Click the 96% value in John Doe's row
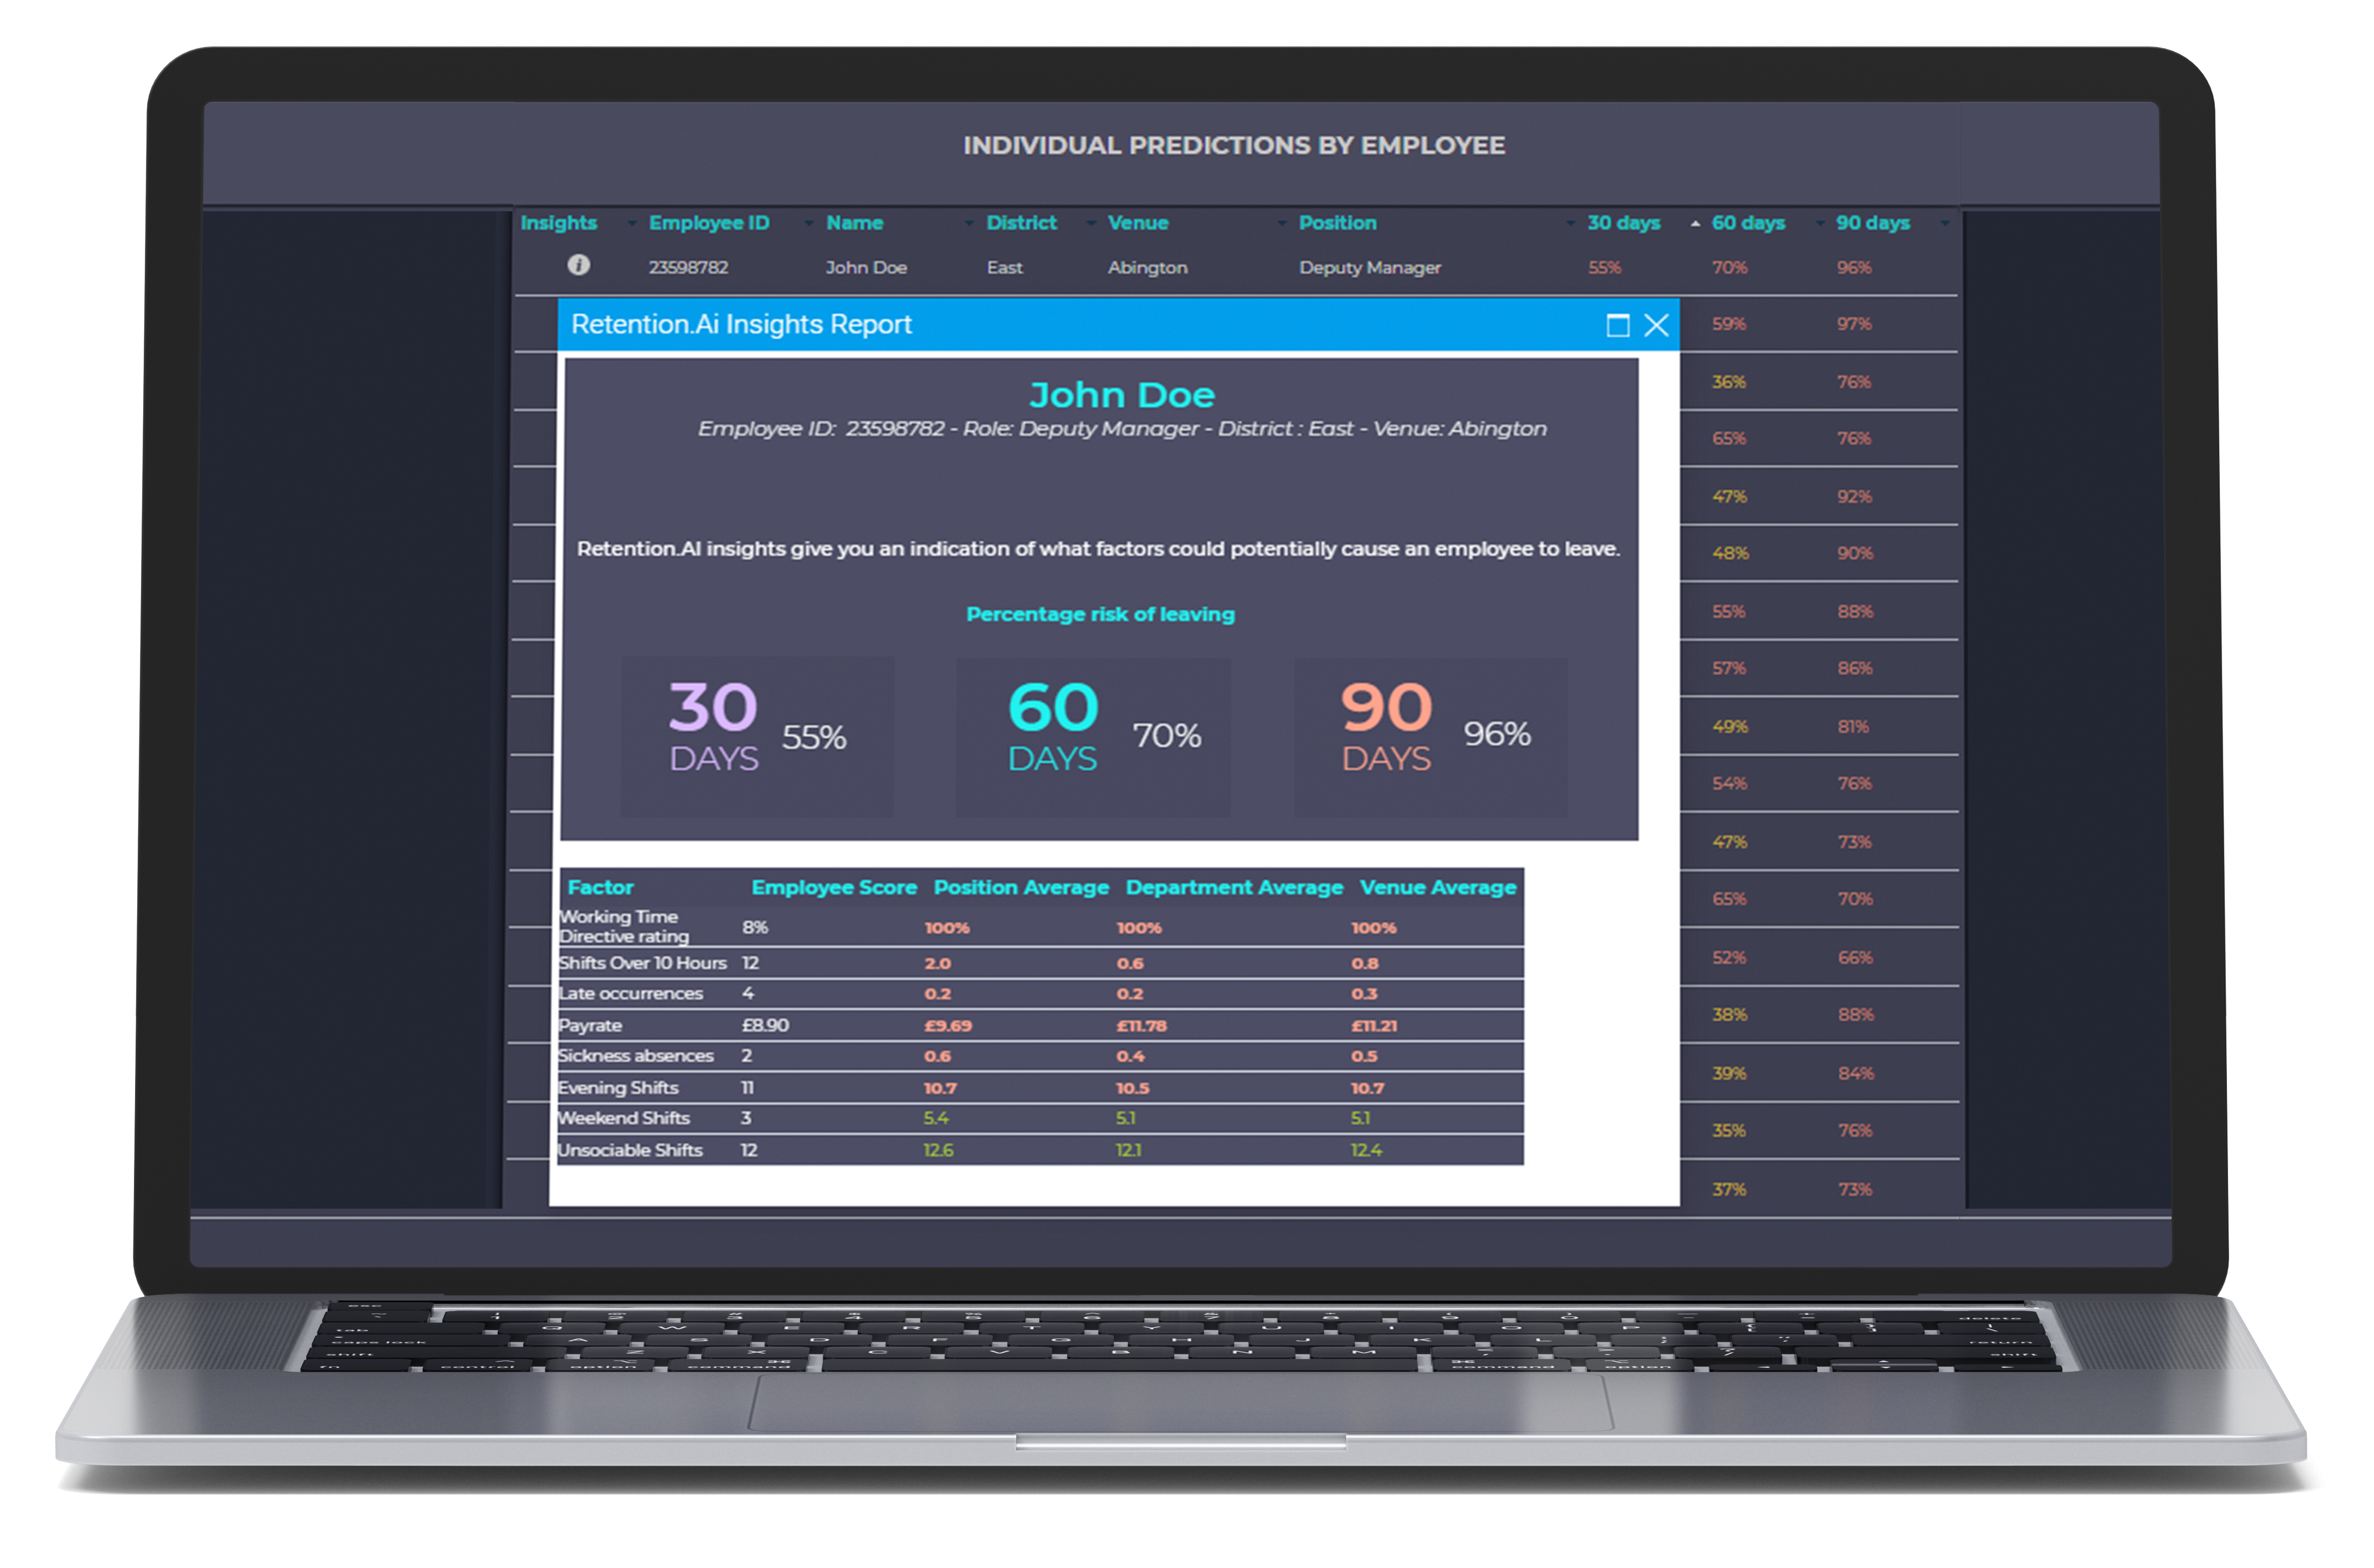Screen dimensions: 2374x1568 pyautogui.click(x=1853, y=268)
